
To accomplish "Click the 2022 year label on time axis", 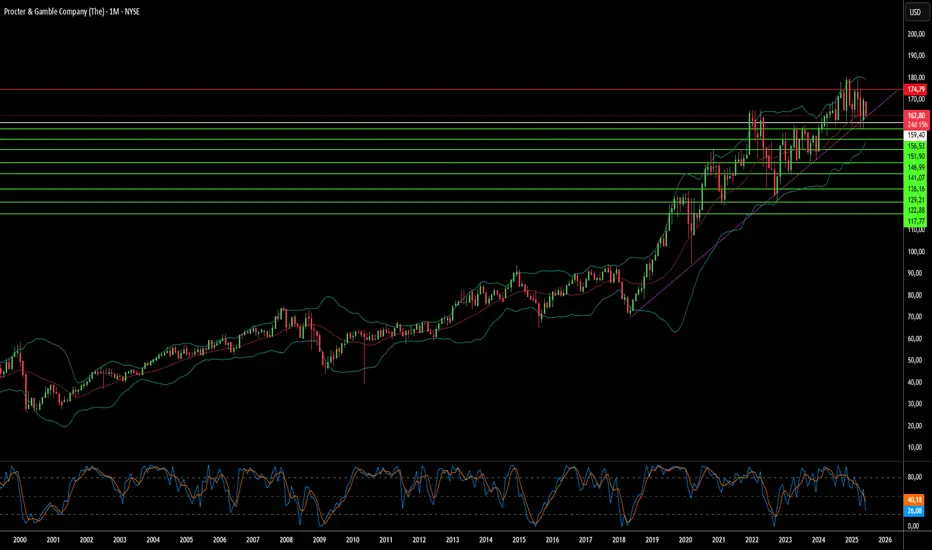I will 752,540.
